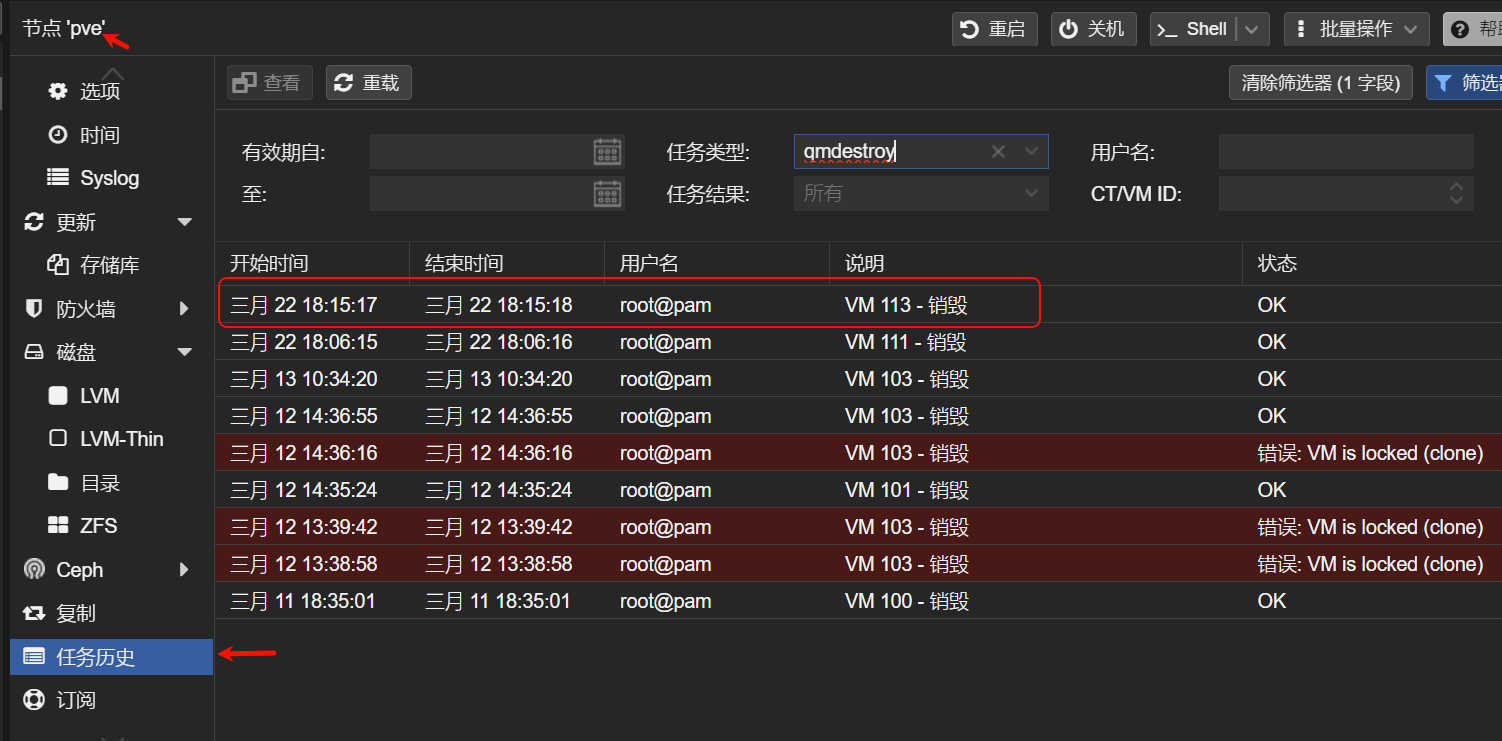Select error row at 三月 12 13:38:58
Viewport: 1502px width, 741px height.
(x=858, y=564)
